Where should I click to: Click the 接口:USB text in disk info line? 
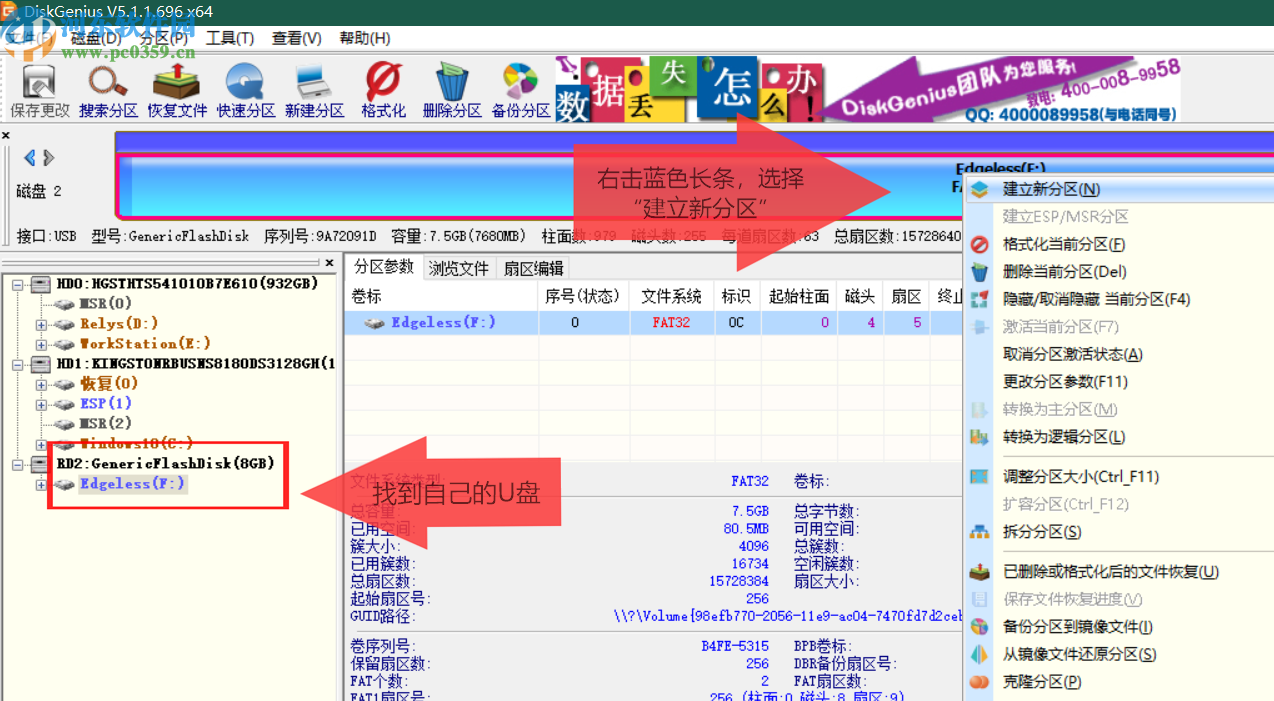[47, 237]
